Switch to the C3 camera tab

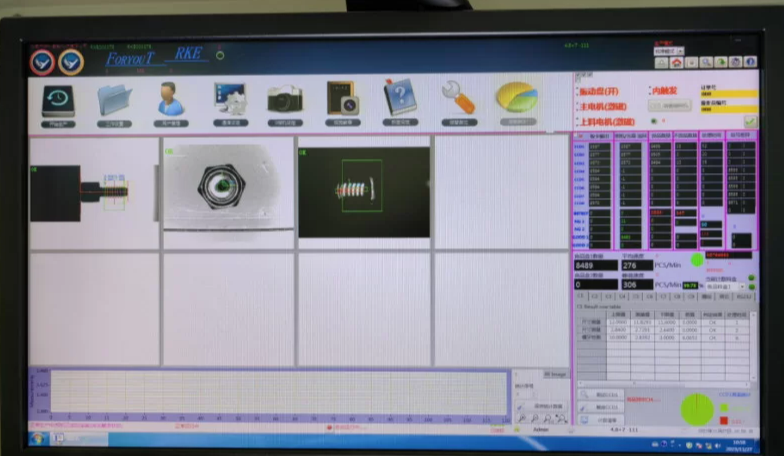[x=610, y=296]
